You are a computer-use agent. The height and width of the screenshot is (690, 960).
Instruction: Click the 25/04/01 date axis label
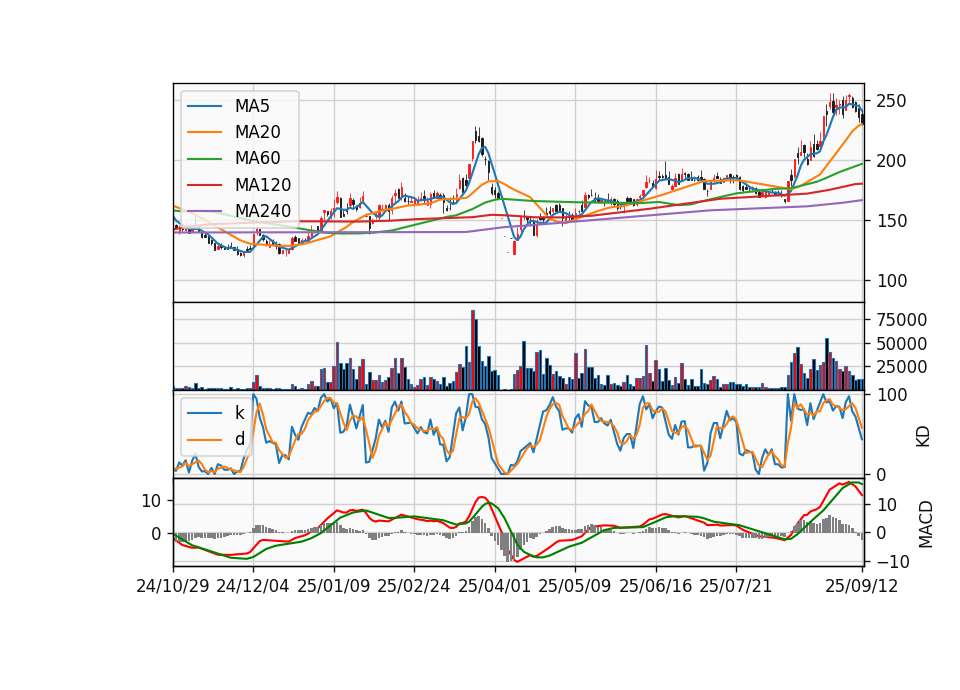coord(494,586)
